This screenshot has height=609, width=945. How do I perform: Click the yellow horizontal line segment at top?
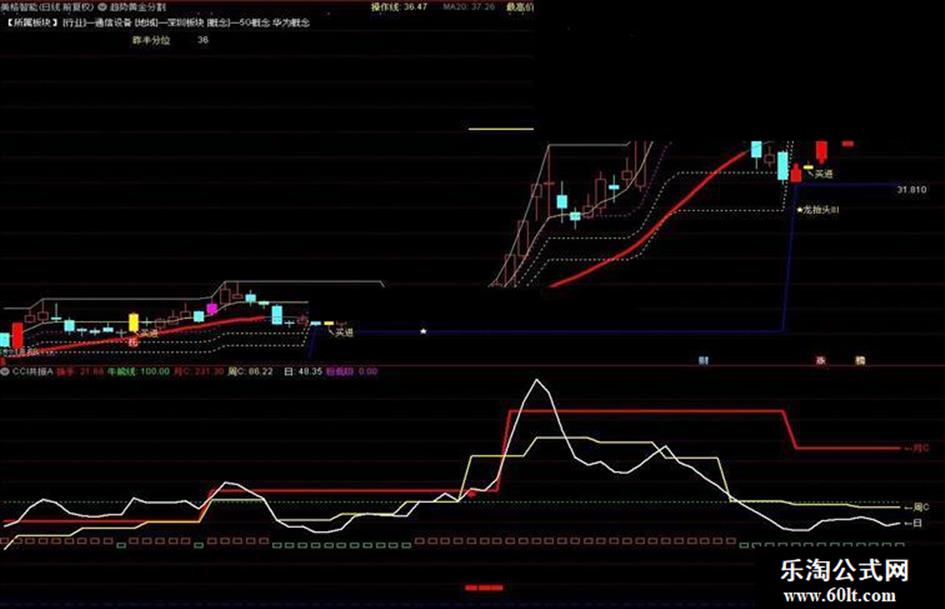501,128
